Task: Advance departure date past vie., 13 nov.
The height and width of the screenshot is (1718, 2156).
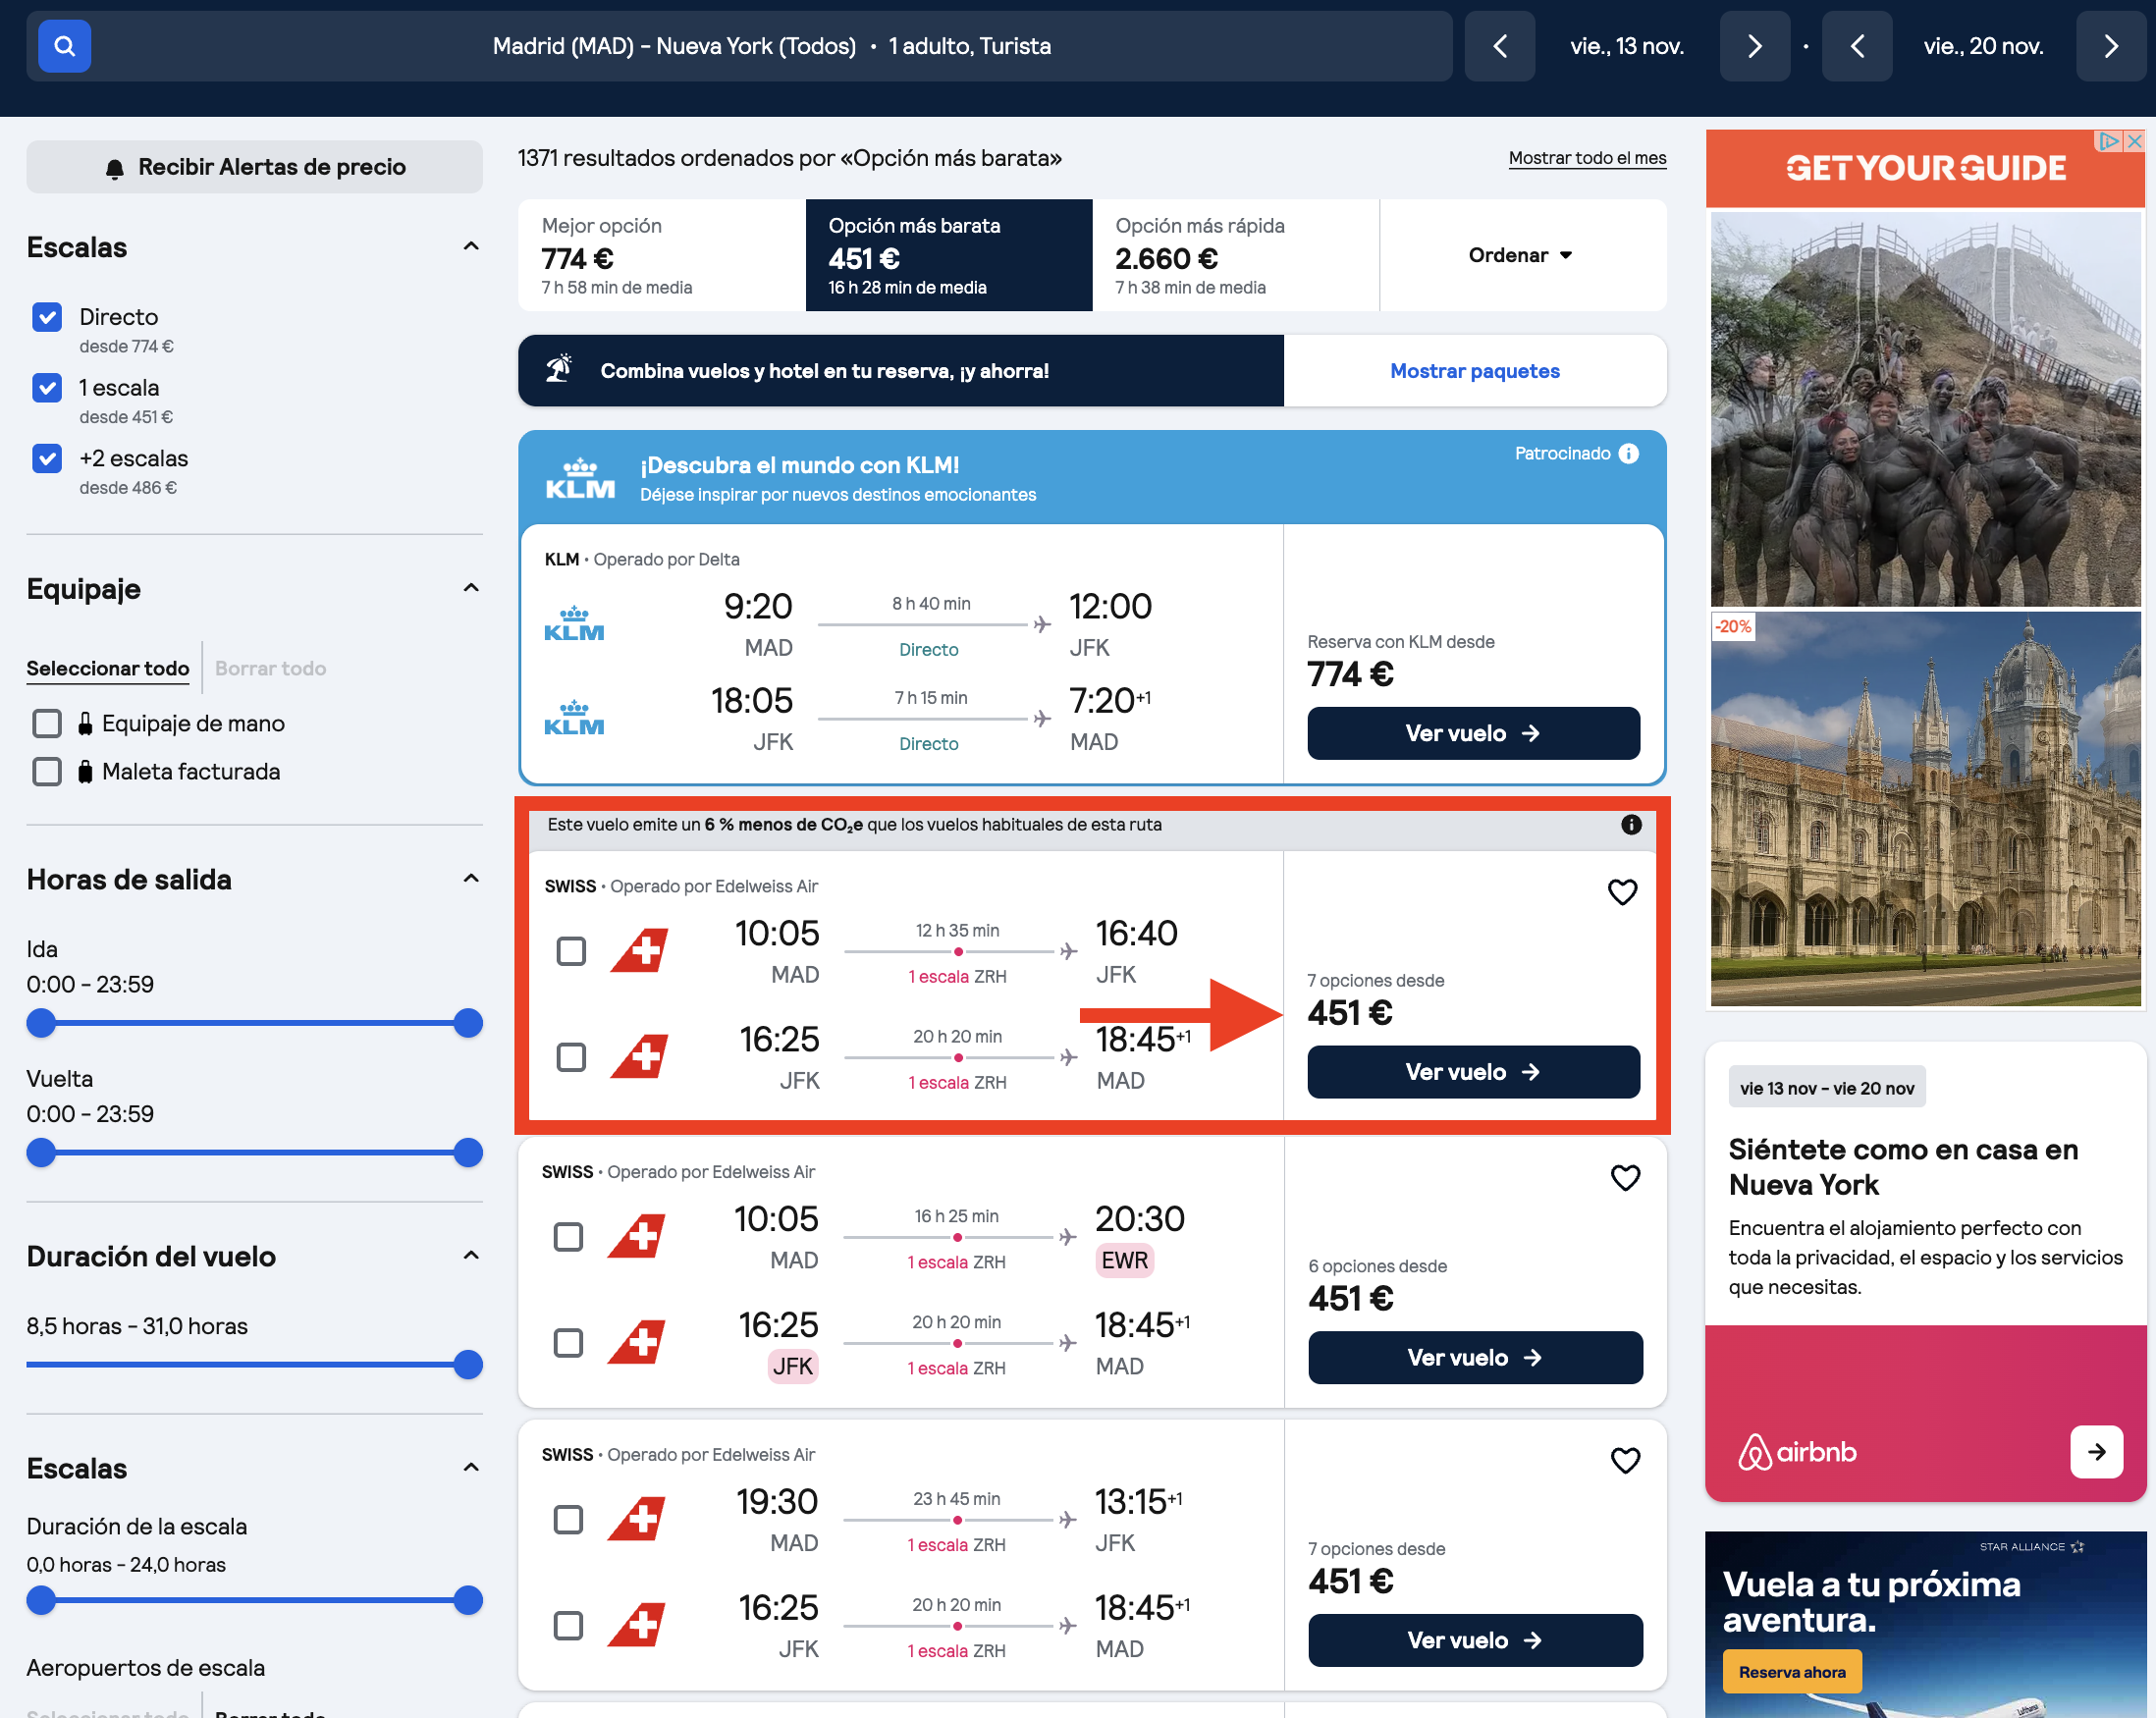Action: (x=1754, y=46)
